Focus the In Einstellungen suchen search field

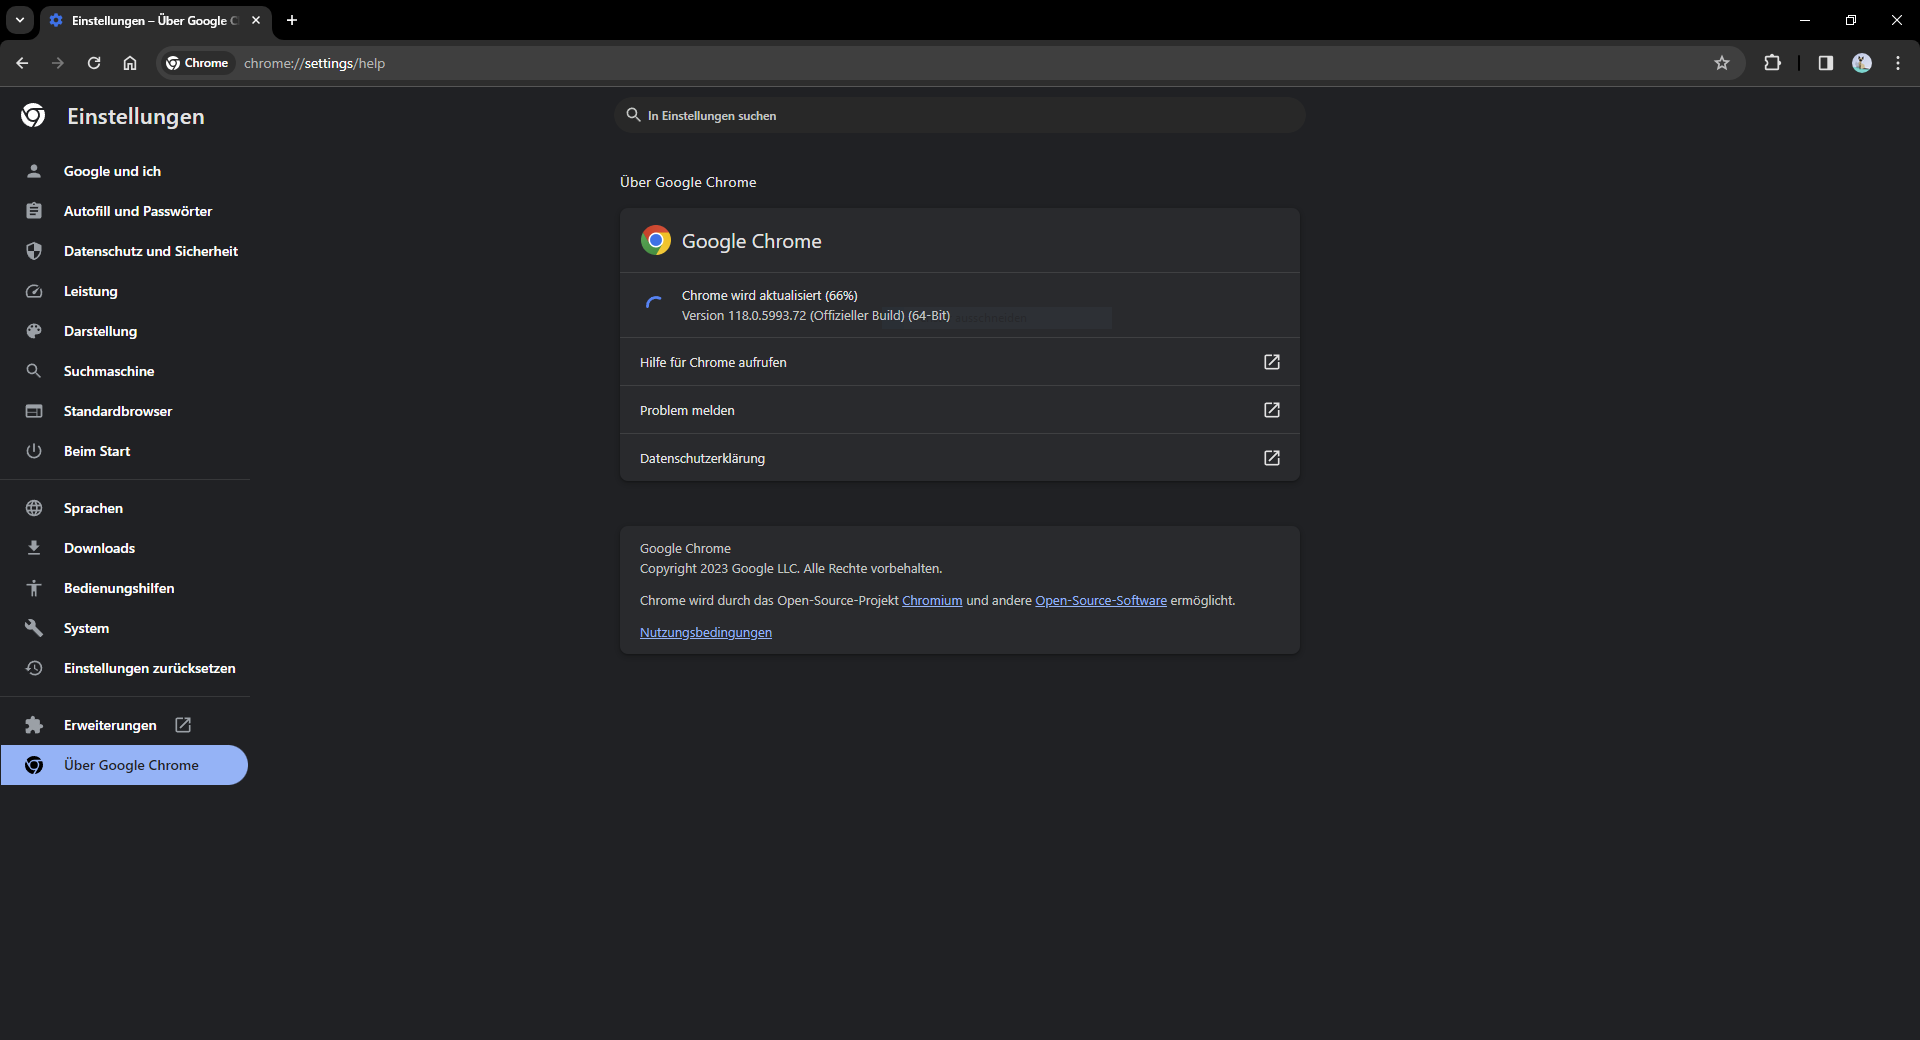tap(960, 115)
